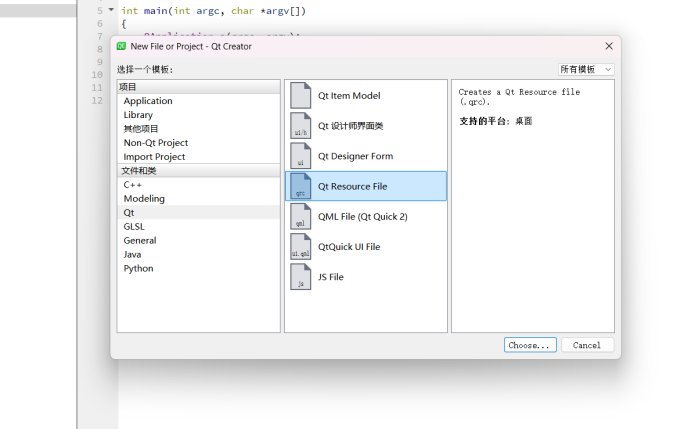692x429 pixels.
Task: Select the Qt files category
Action: tap(199, 212)
